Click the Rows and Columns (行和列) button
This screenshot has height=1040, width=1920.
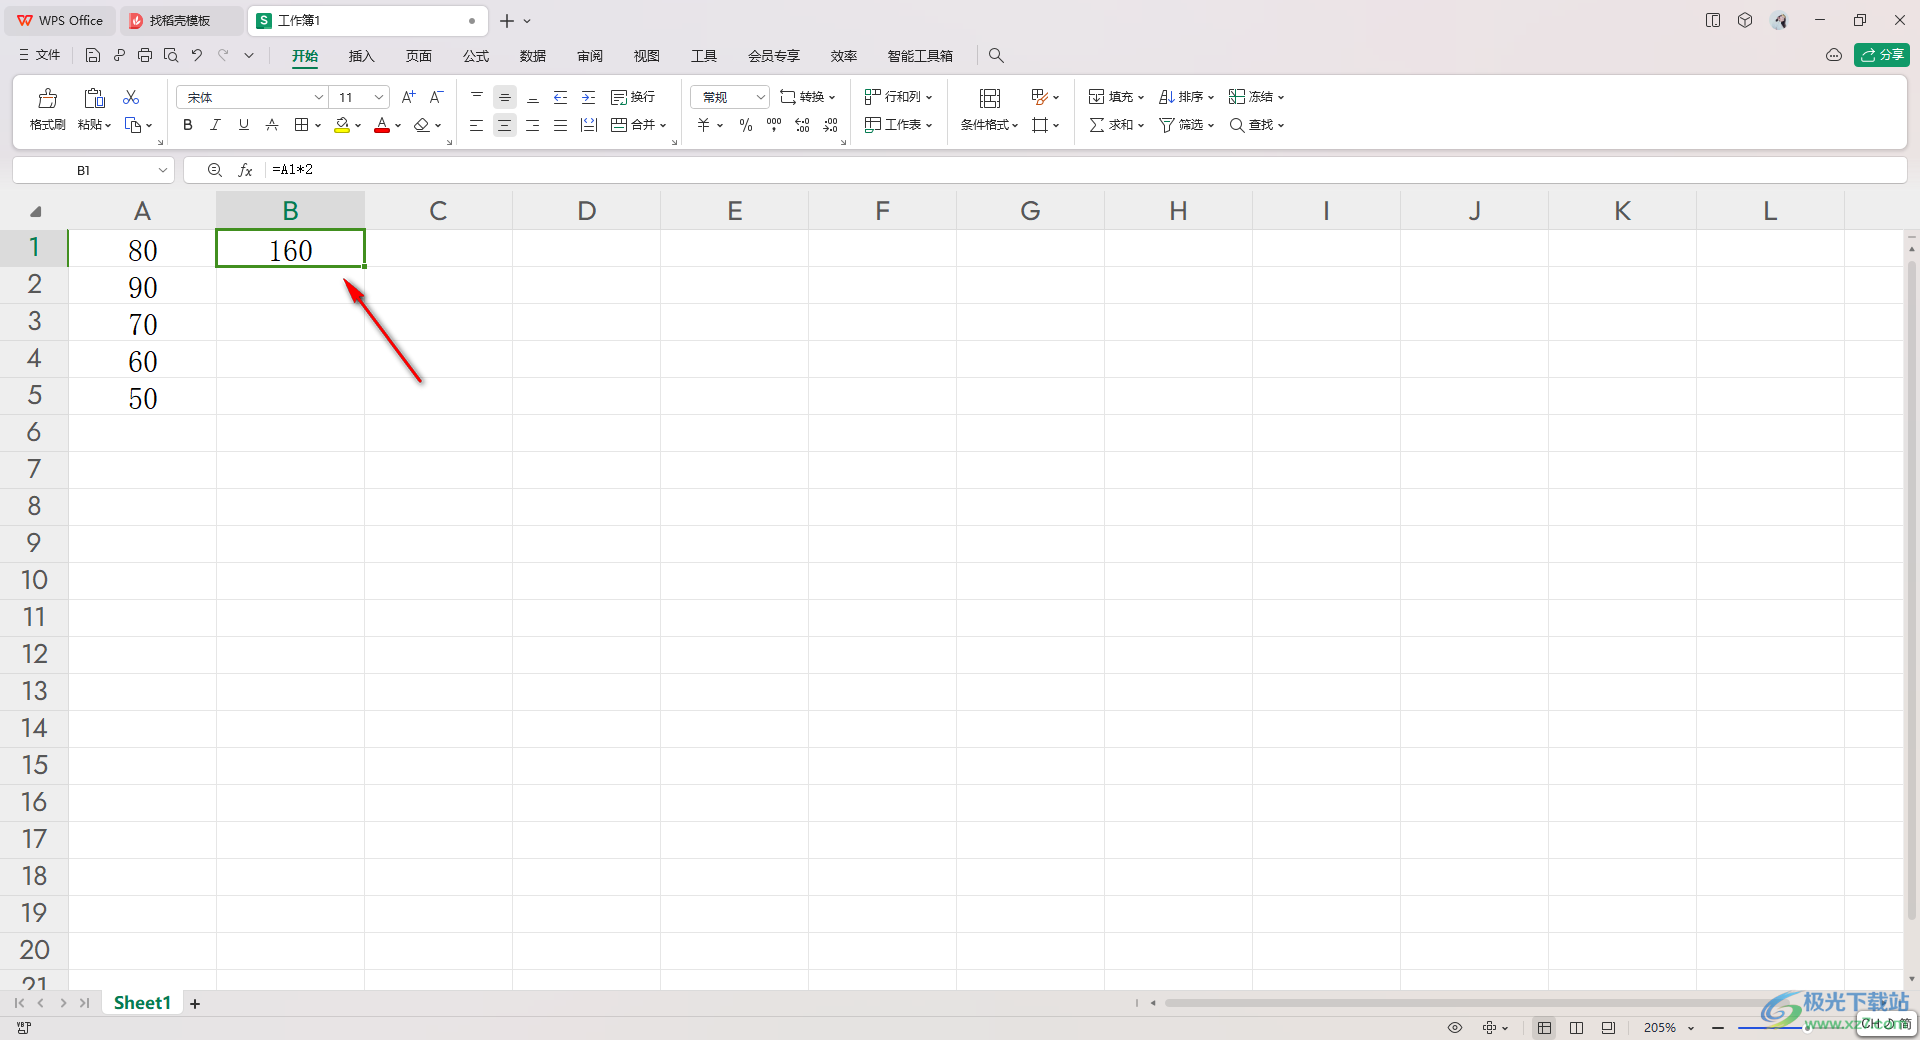(x=898, y=97)
